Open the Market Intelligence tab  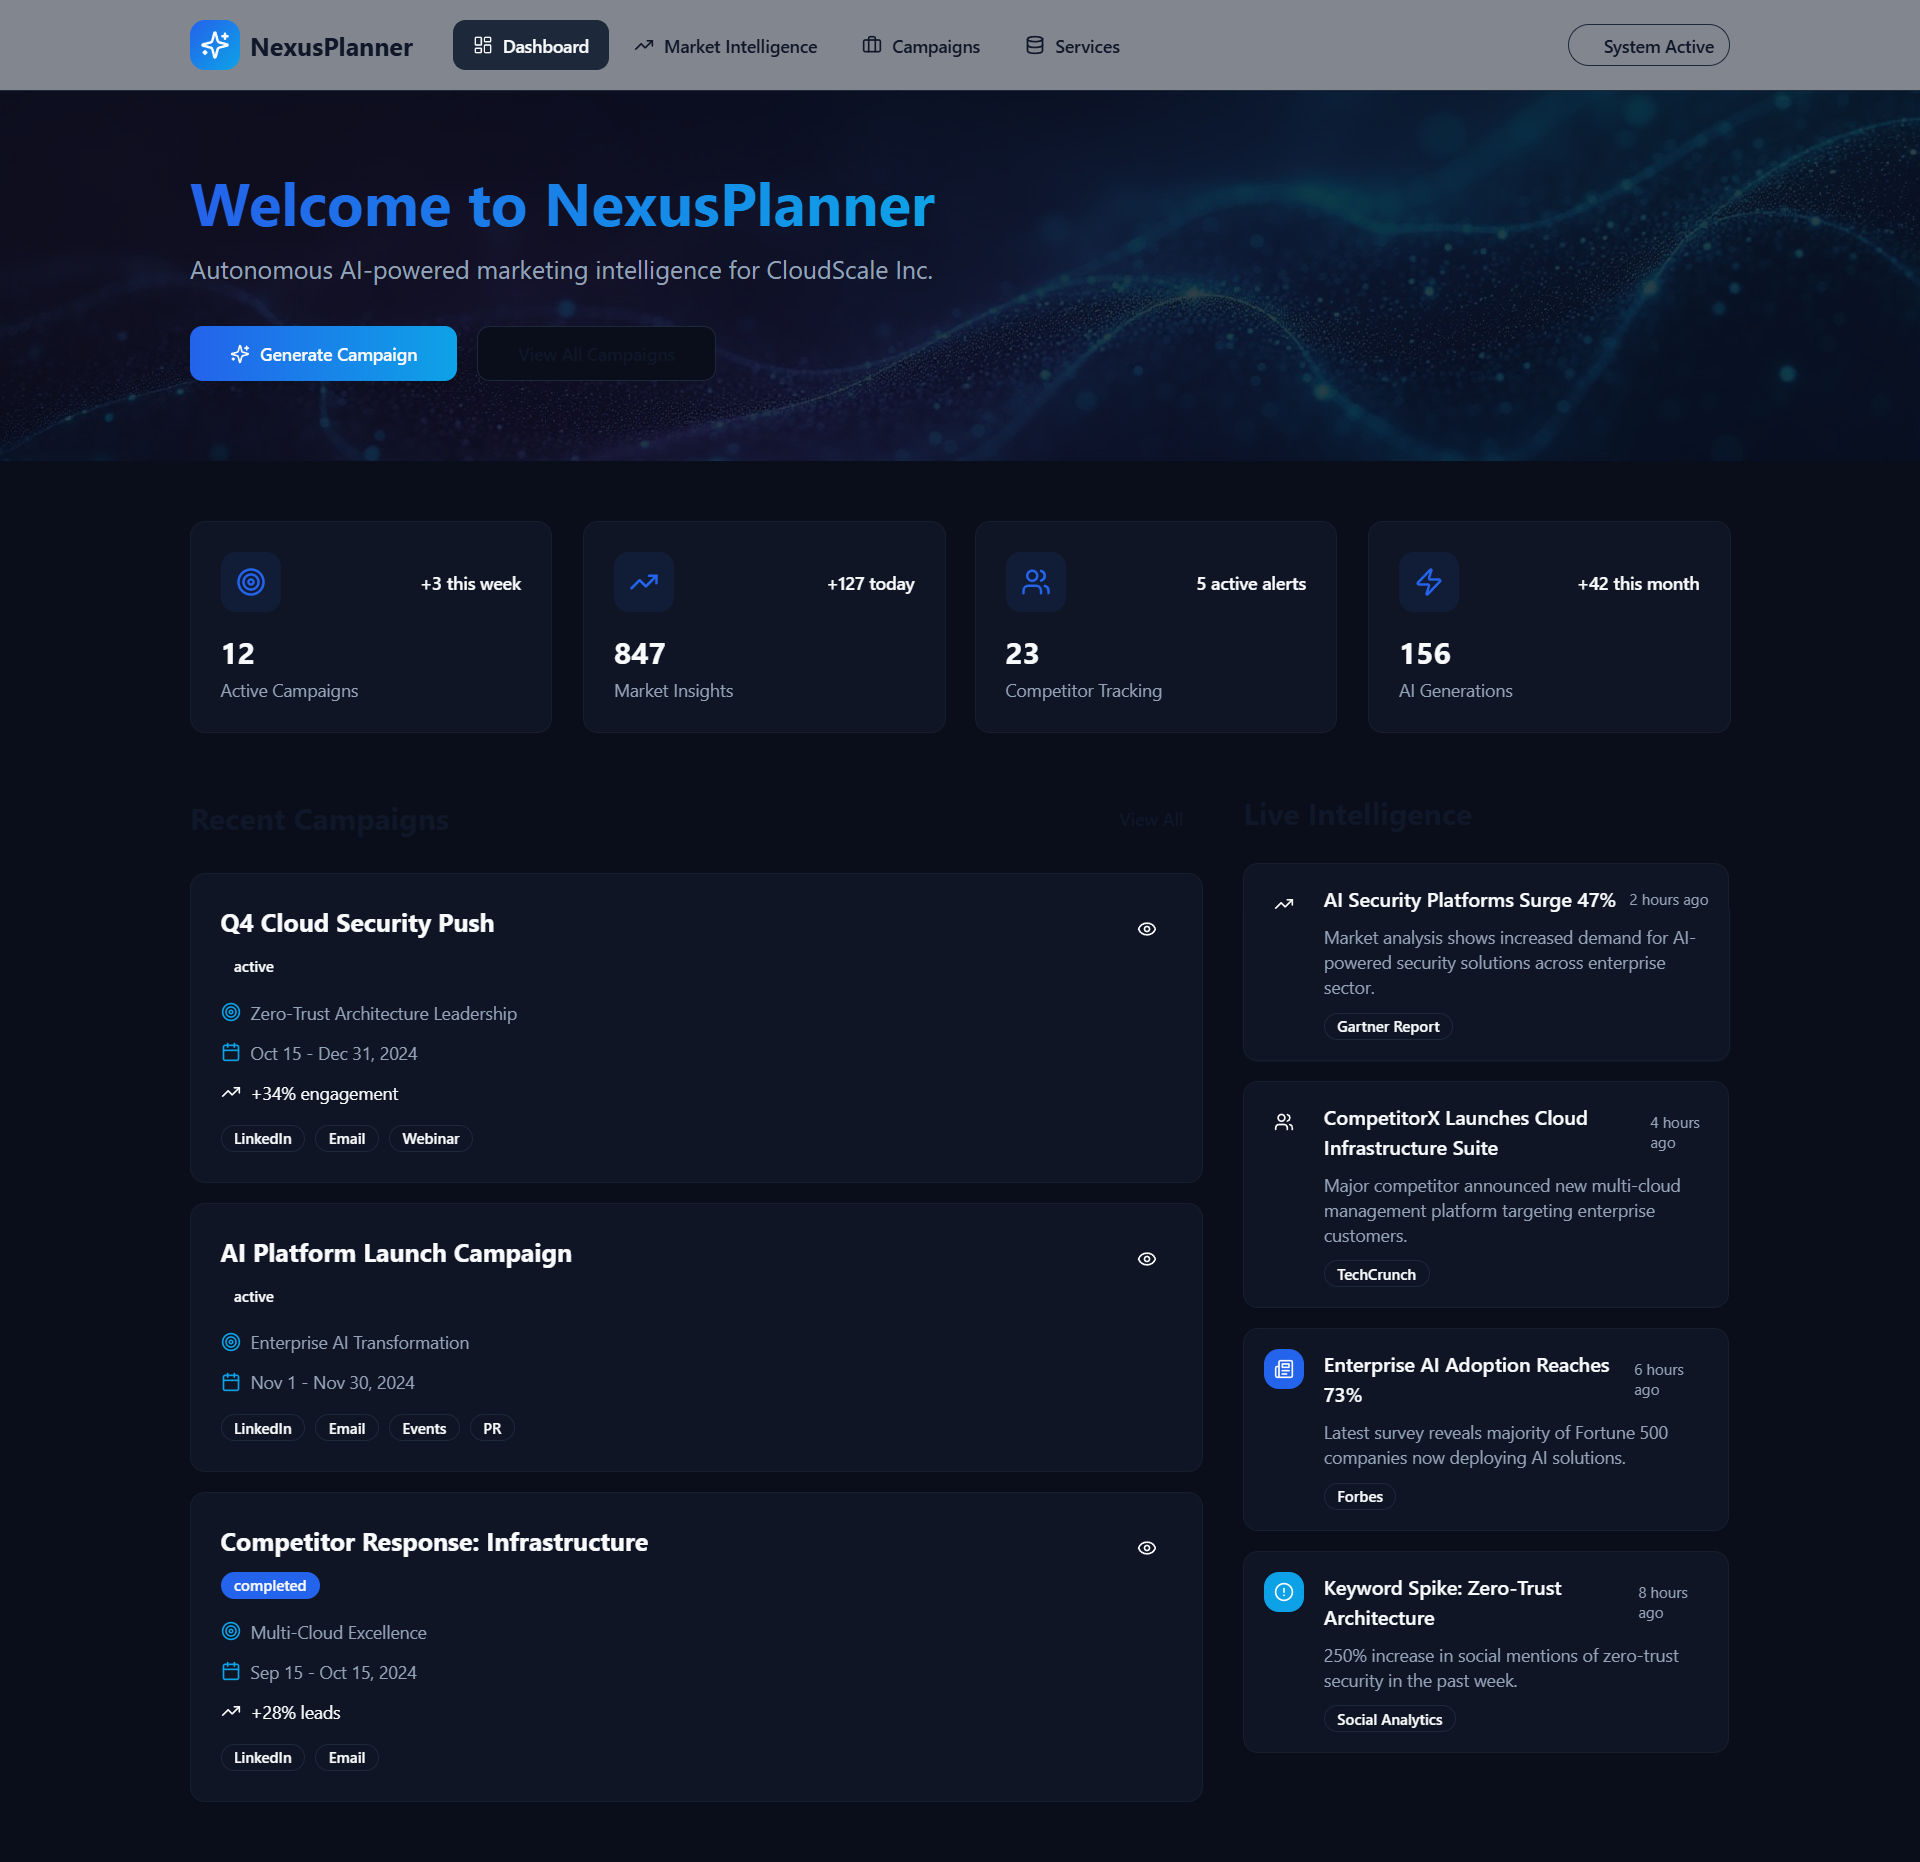tap(725, 46)
